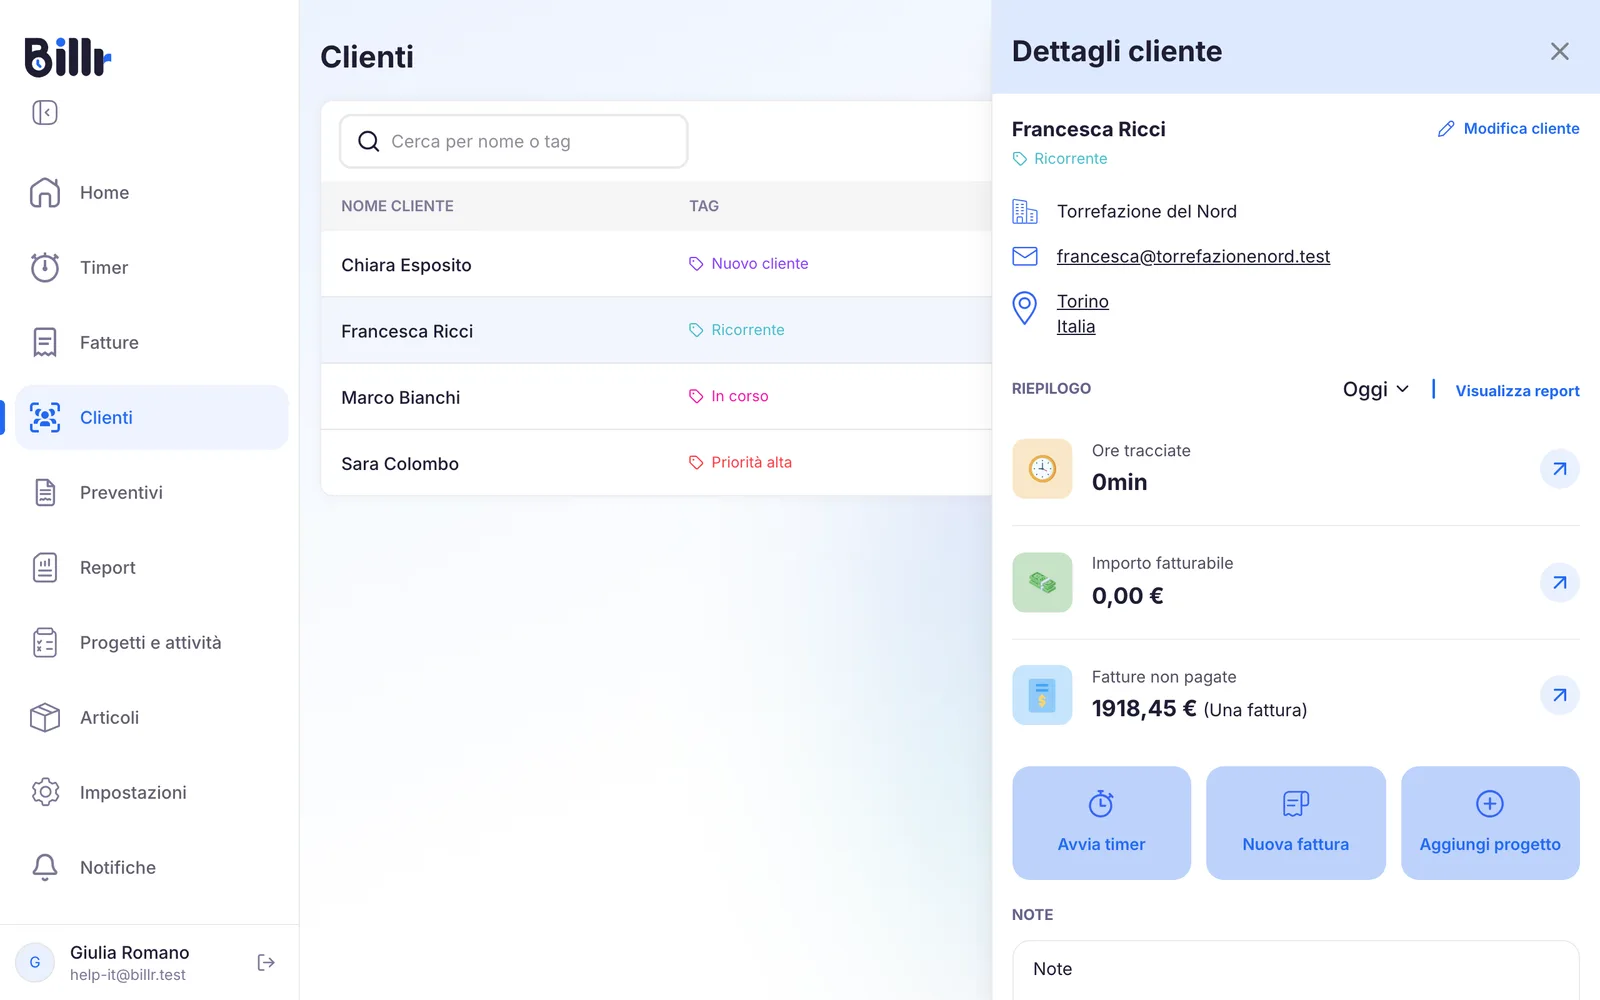Click the Aggiungi progetto button
The height and width of the screenshot is (1000, 1600).
point(1490,823)
